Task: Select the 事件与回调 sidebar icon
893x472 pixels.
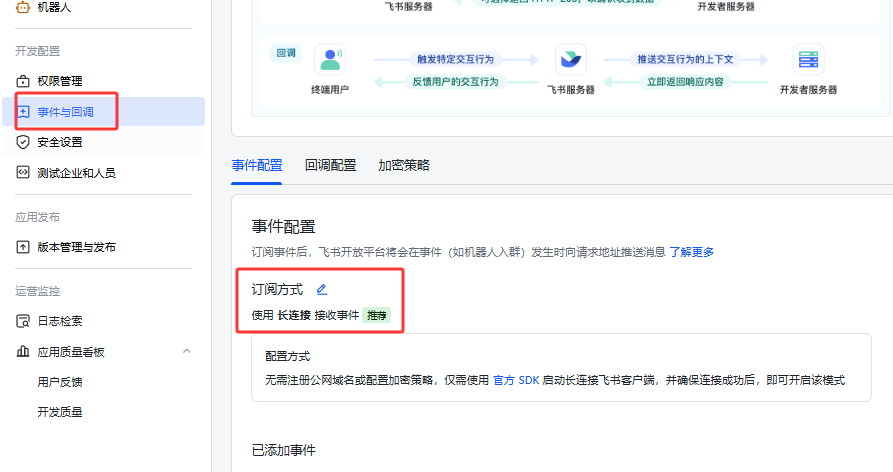Action: coord(23,112)
